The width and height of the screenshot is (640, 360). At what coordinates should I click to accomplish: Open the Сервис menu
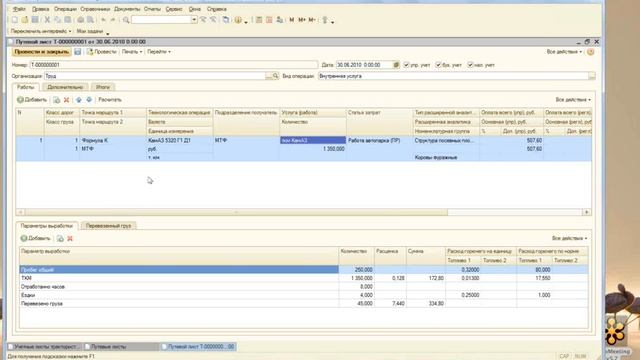point(174,9)
